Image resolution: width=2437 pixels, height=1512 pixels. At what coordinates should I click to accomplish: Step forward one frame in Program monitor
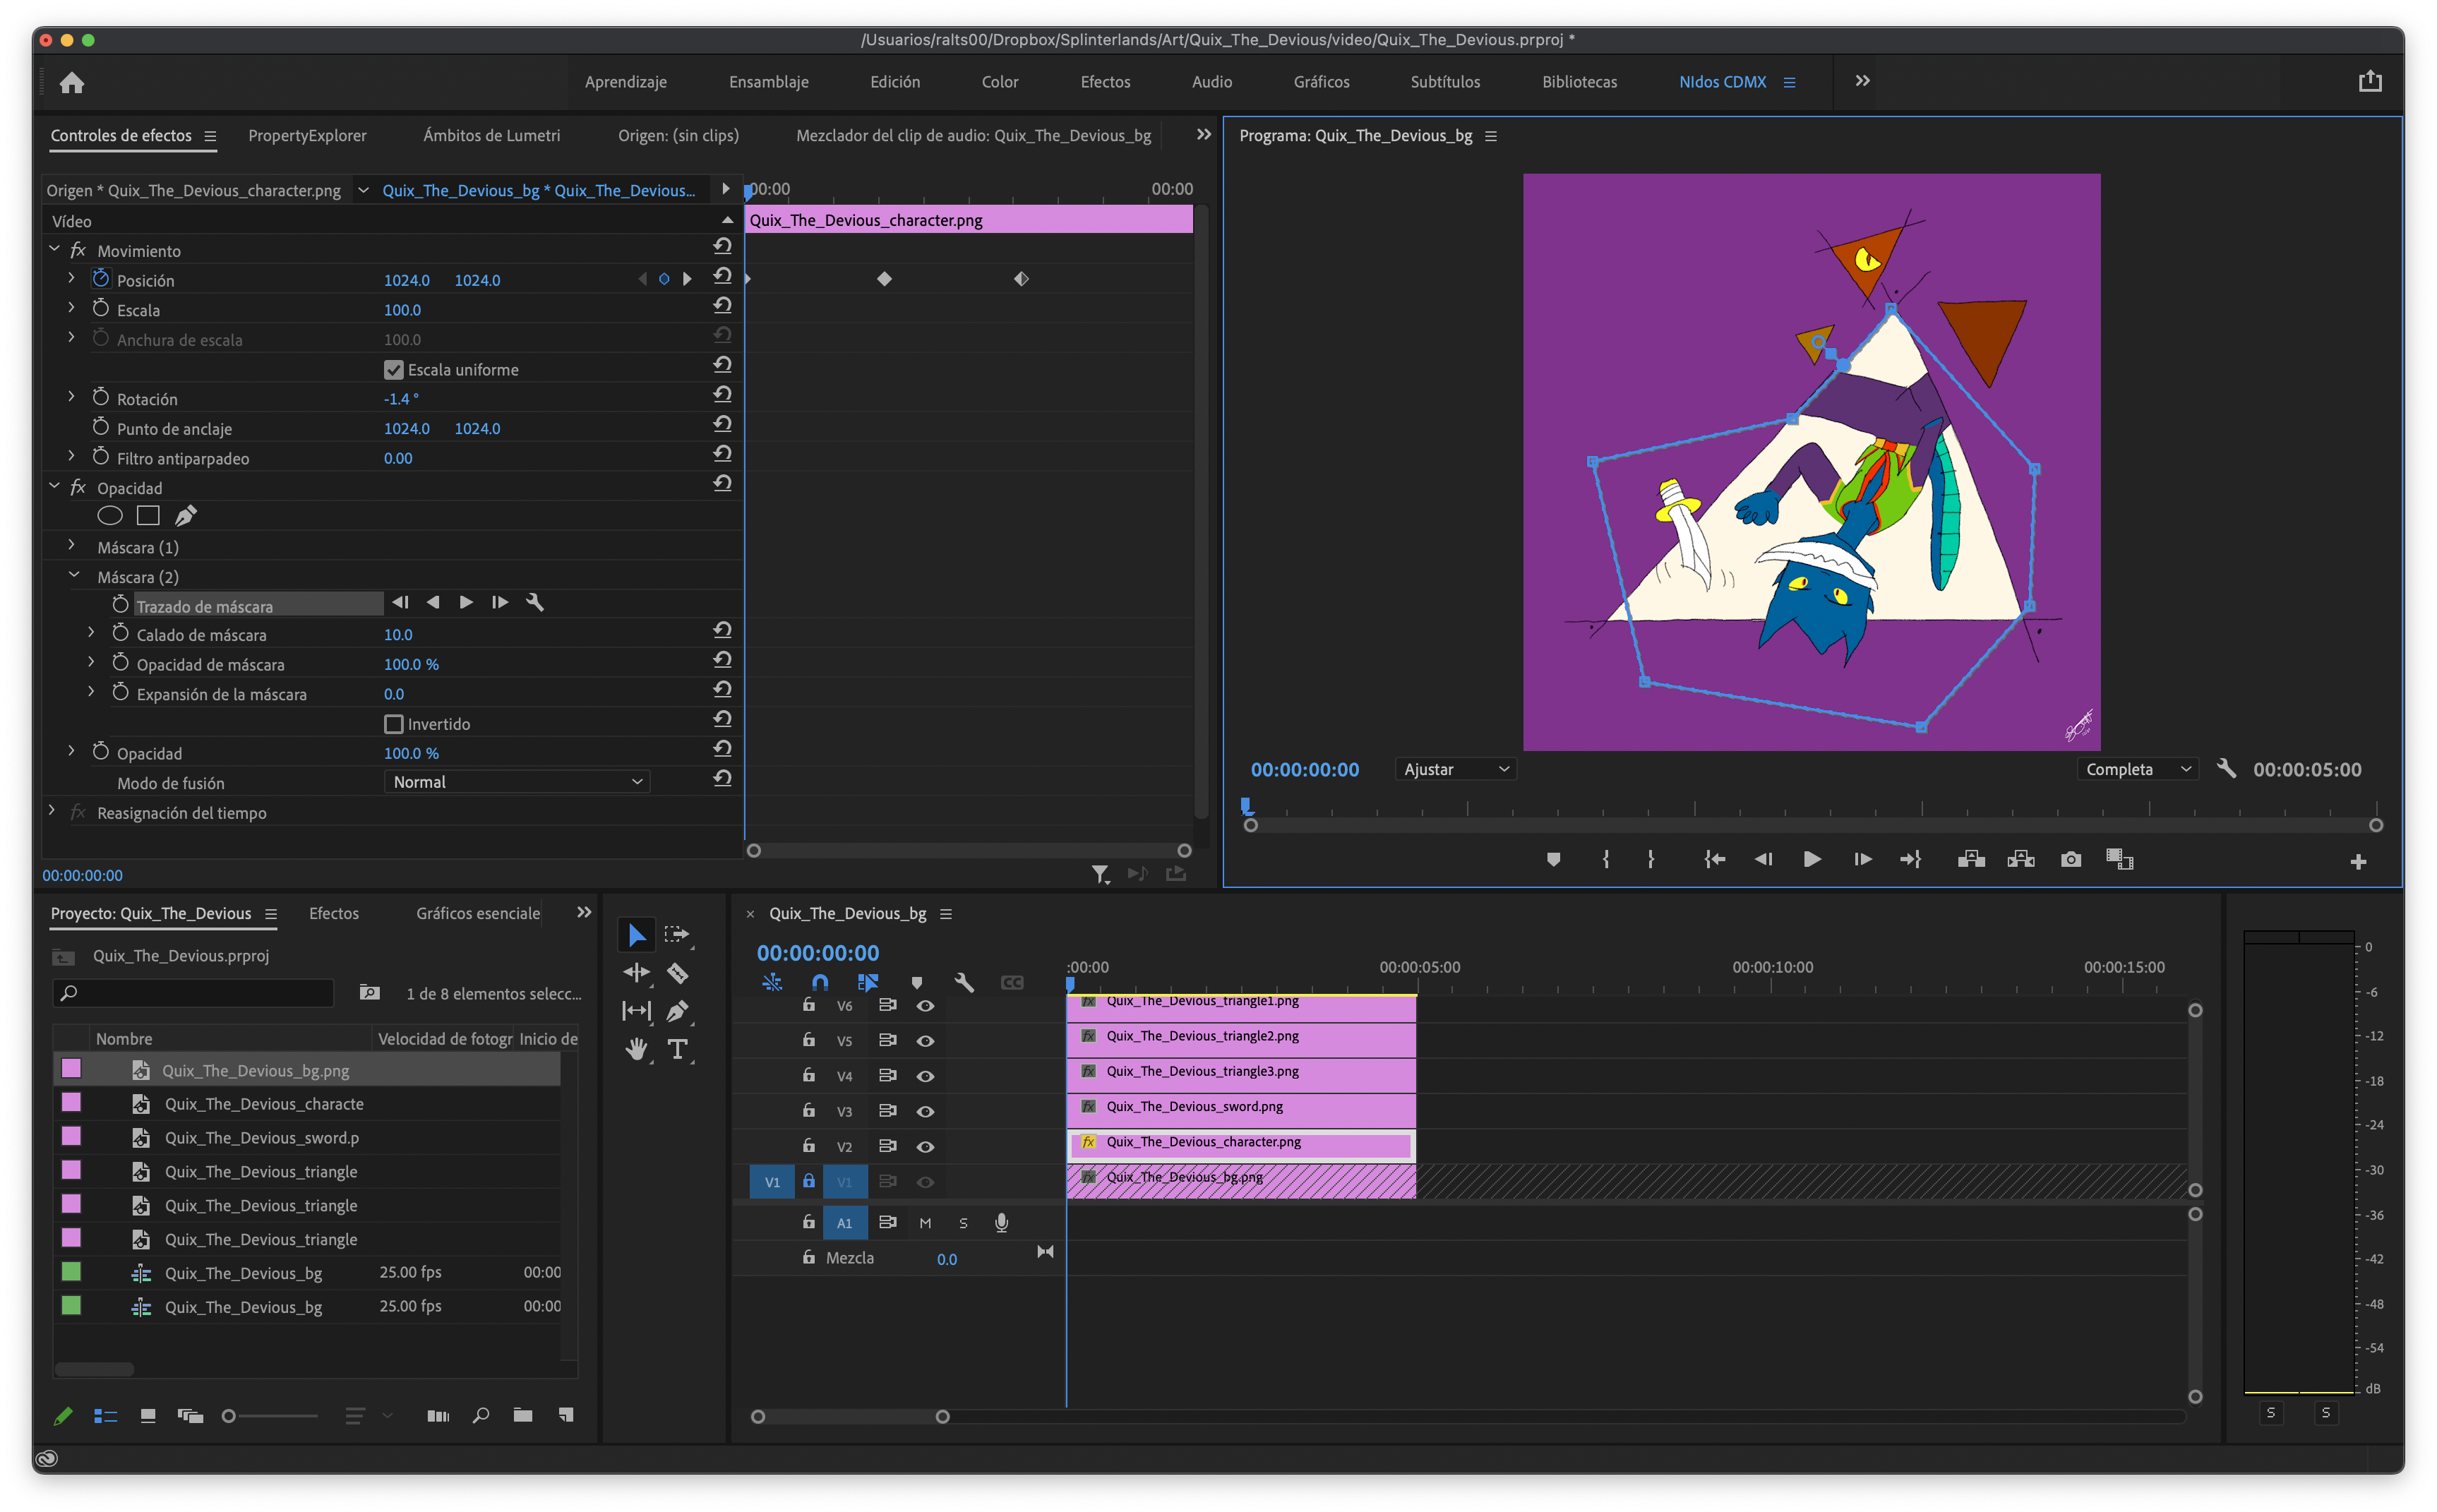pyautogui.click(x=1862, y=860)
